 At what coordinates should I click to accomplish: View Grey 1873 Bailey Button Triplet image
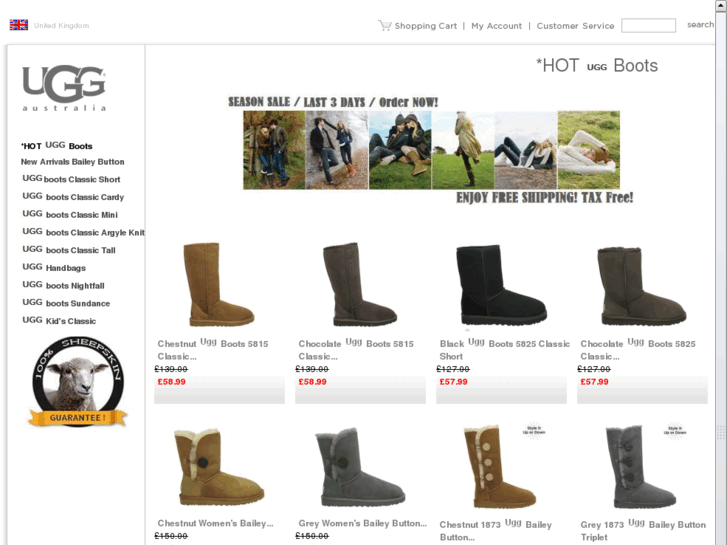click(641, 467)
